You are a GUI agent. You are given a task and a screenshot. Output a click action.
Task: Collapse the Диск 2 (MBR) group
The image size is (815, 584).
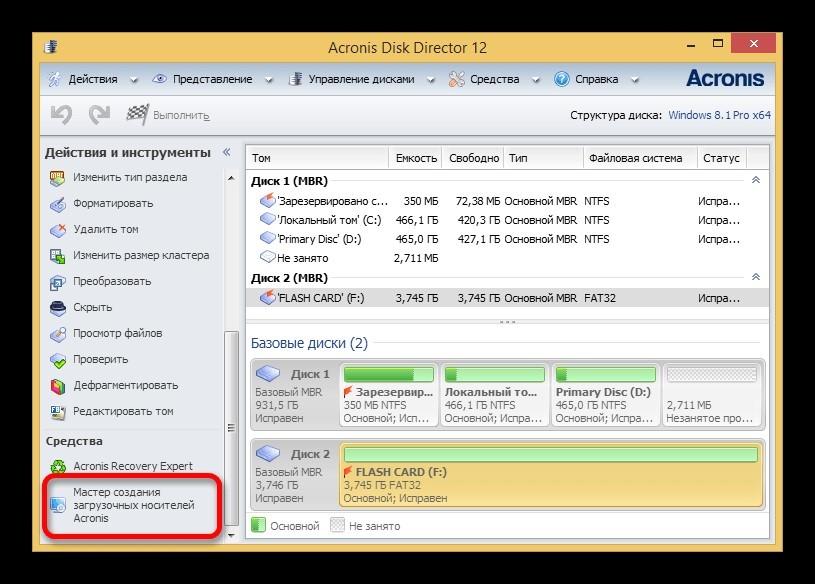(x=756, y=277)
